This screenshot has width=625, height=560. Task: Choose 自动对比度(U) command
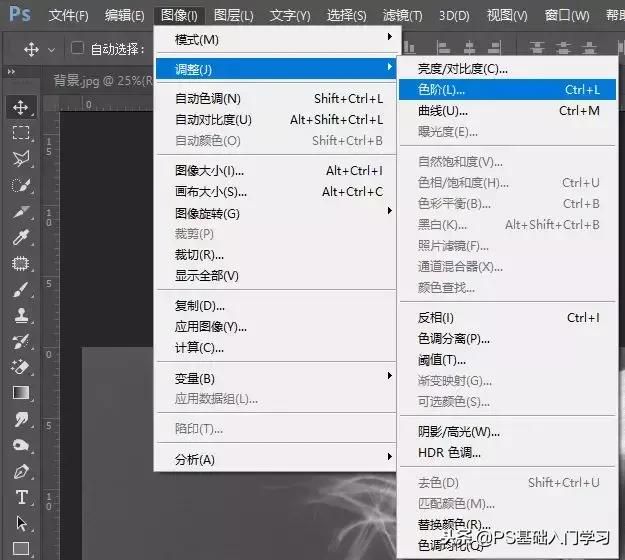[275, 120]
